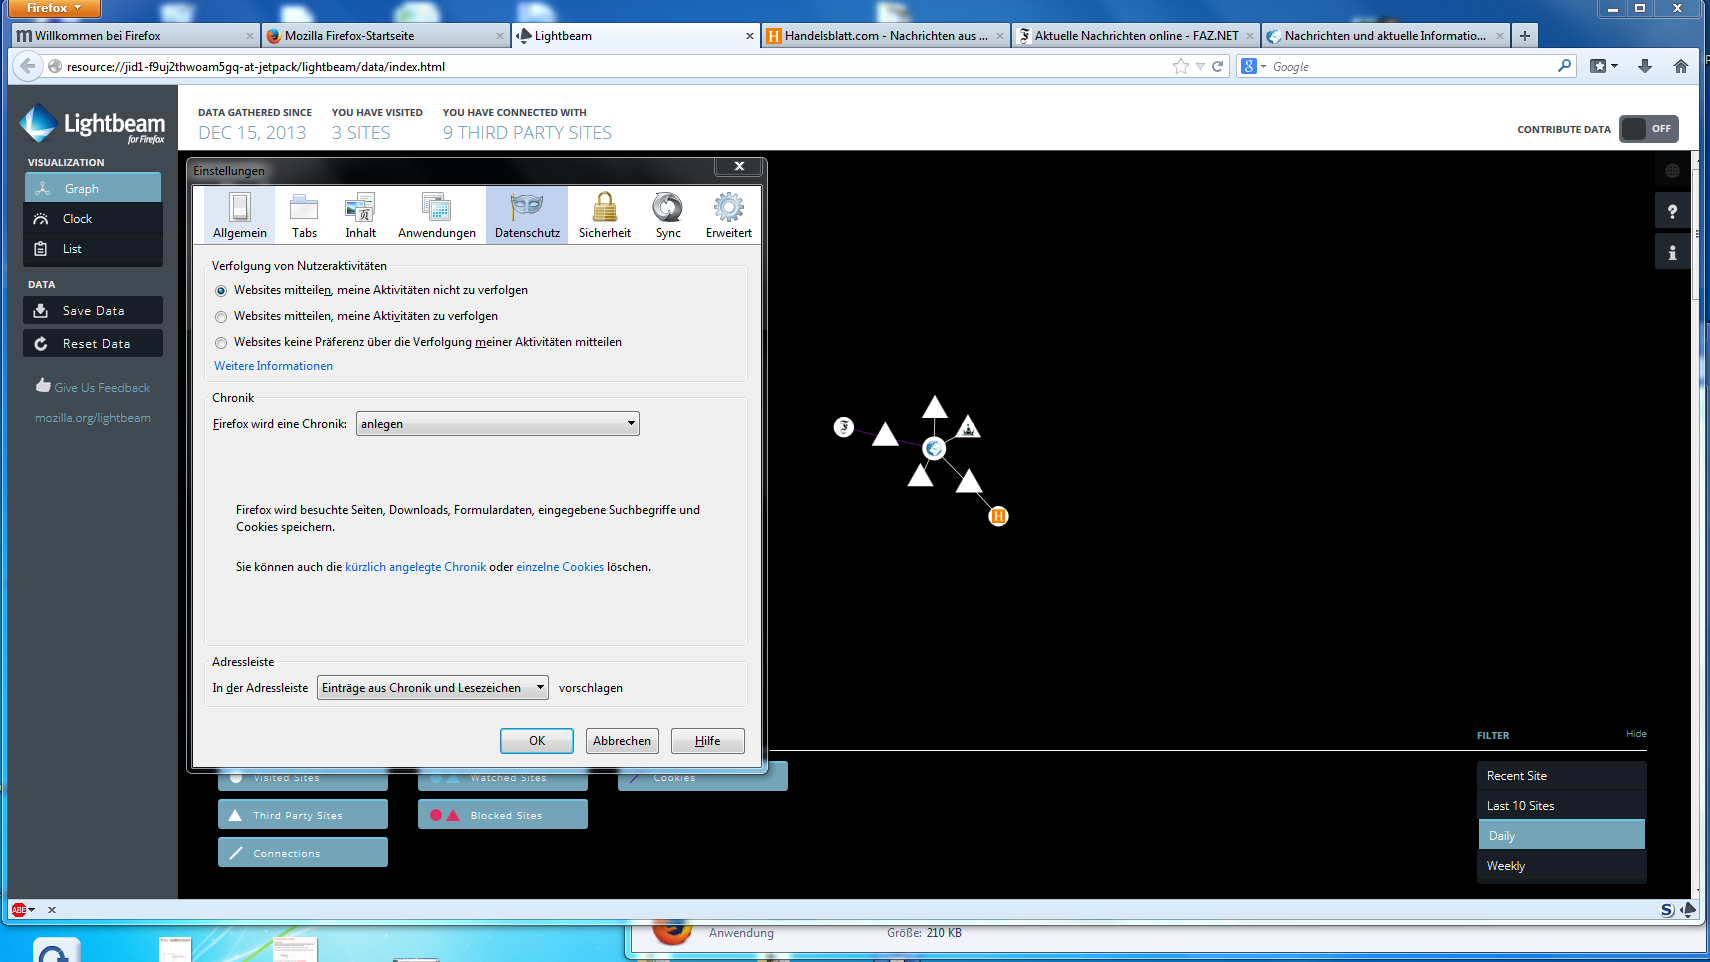
Task: Open the bookmarks toolbar icon dropdown arrow
Action: click(1614, 66)
